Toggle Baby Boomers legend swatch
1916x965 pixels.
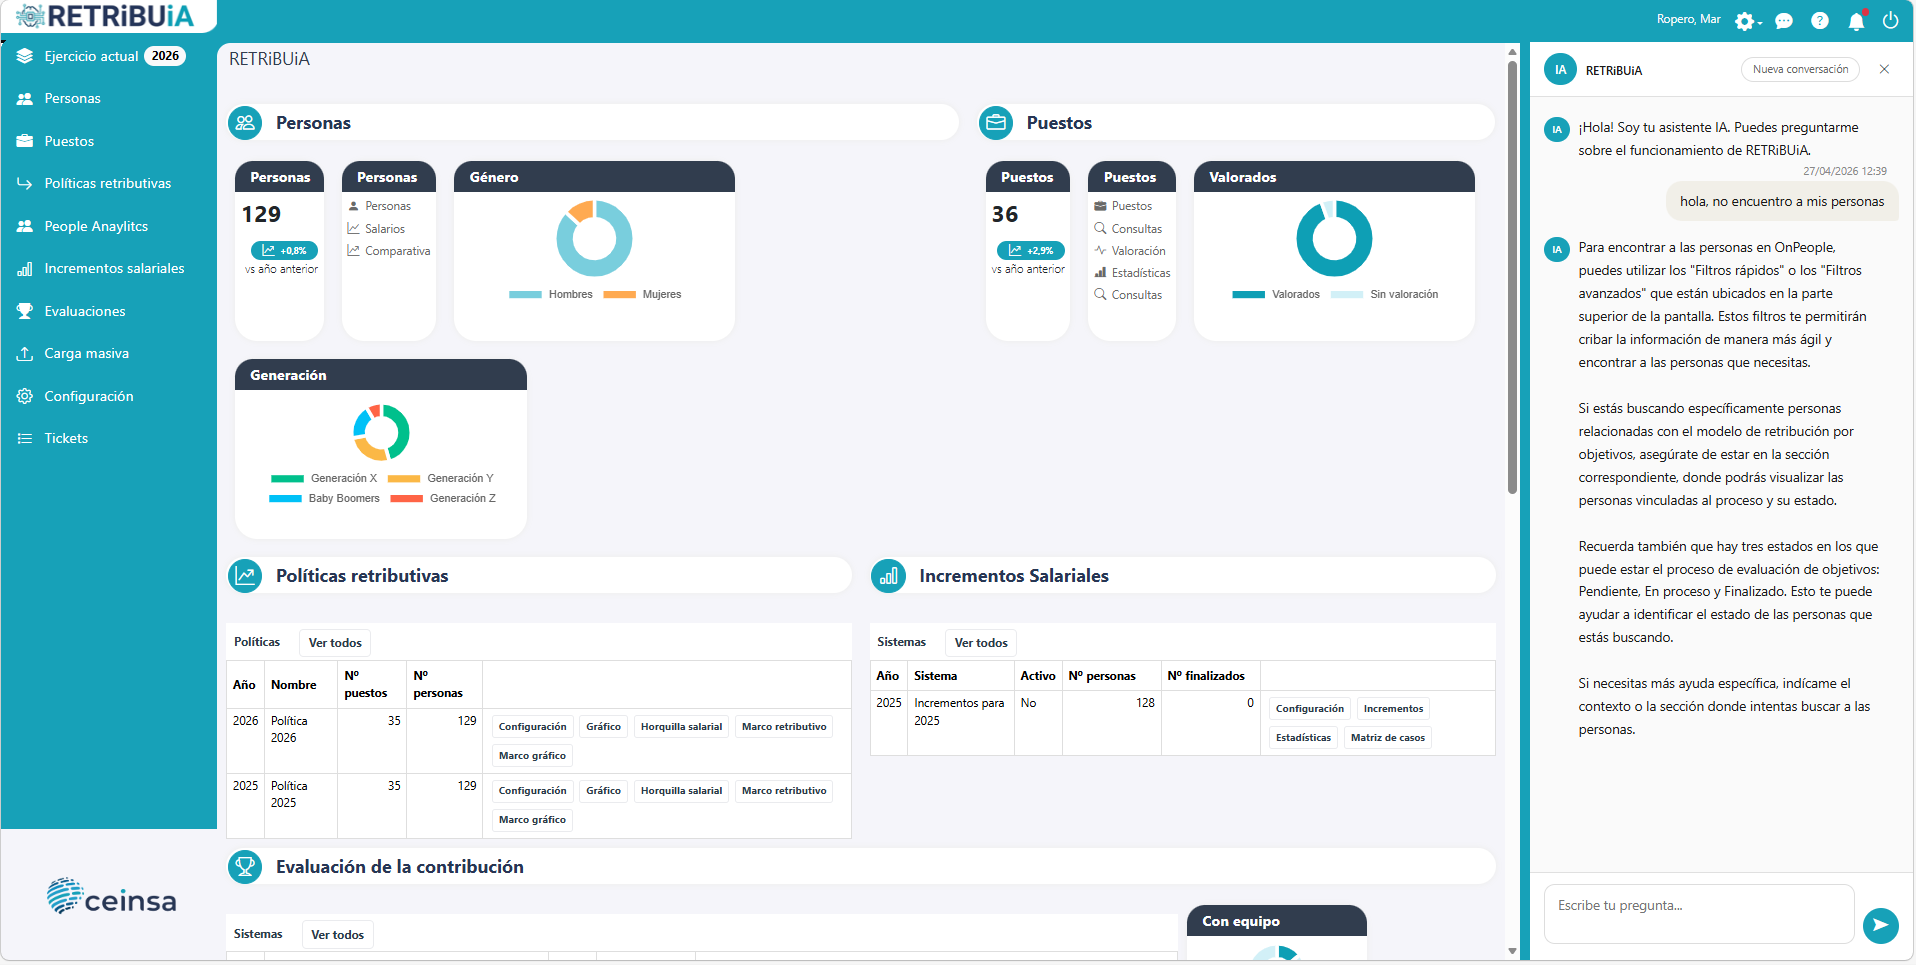[285, 499]
